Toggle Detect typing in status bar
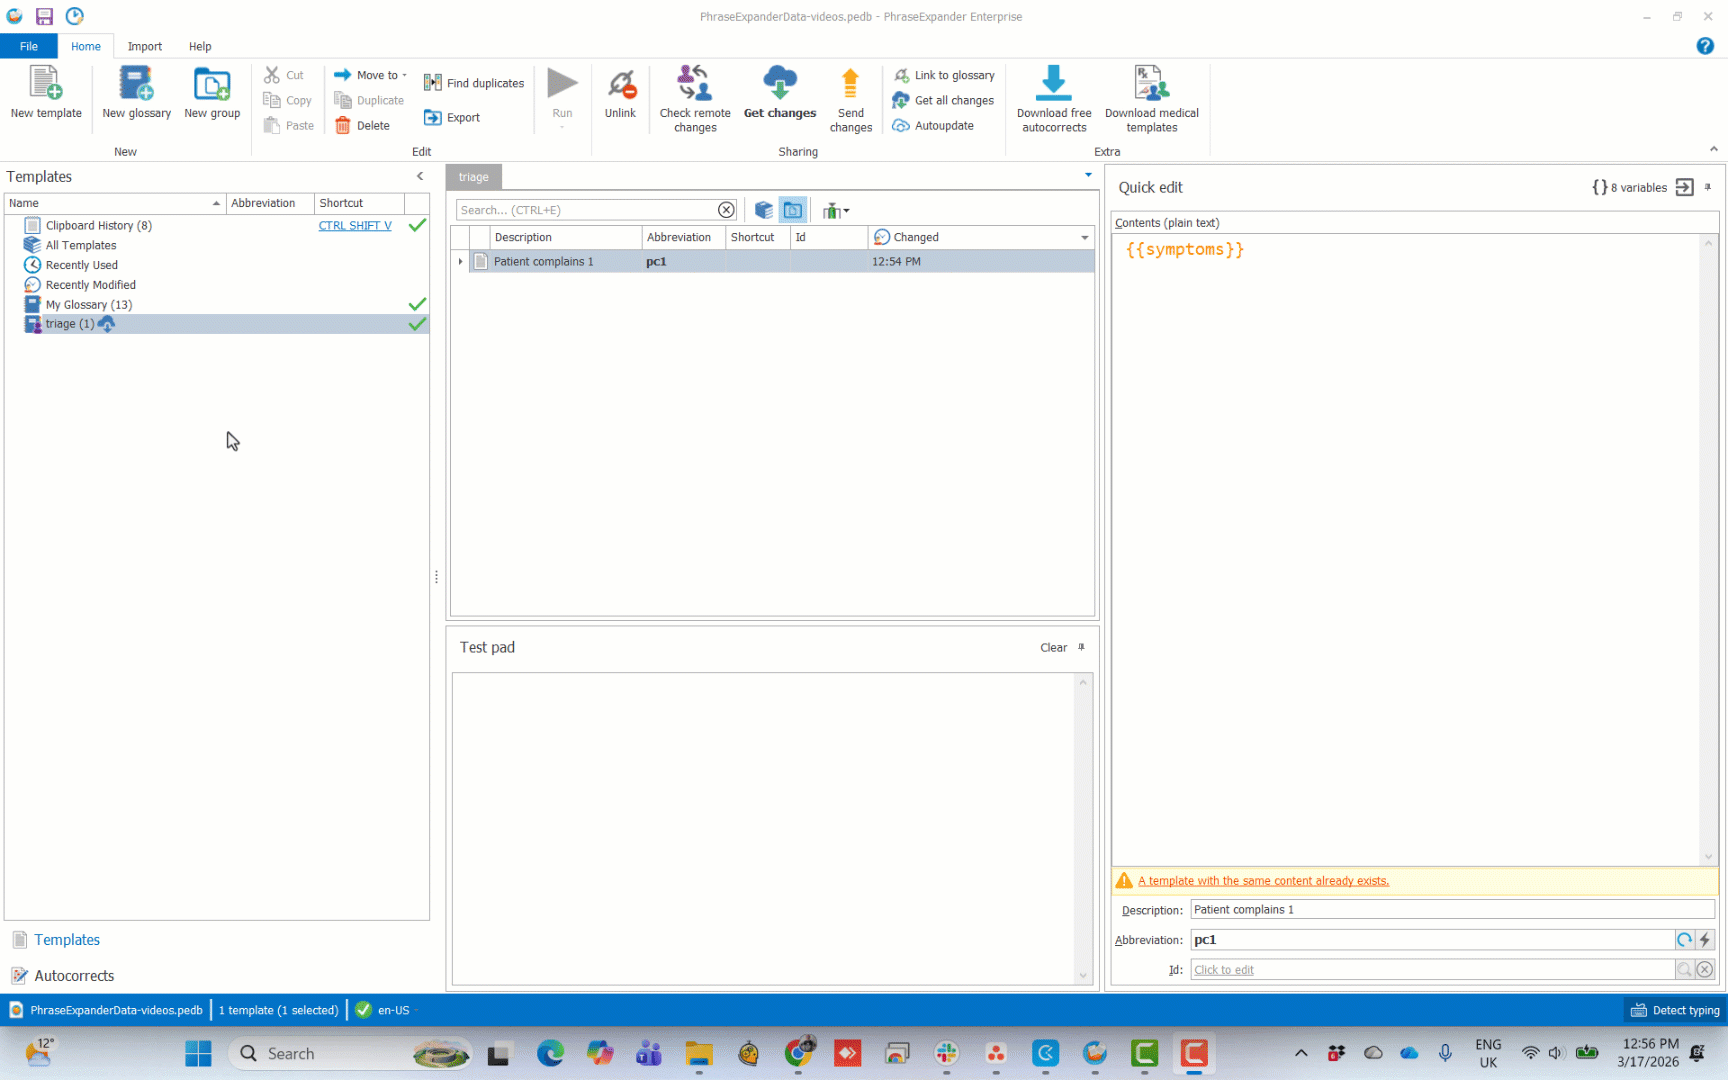Viewport: 1728px width, 1080px height. tap(1675, 1010)
